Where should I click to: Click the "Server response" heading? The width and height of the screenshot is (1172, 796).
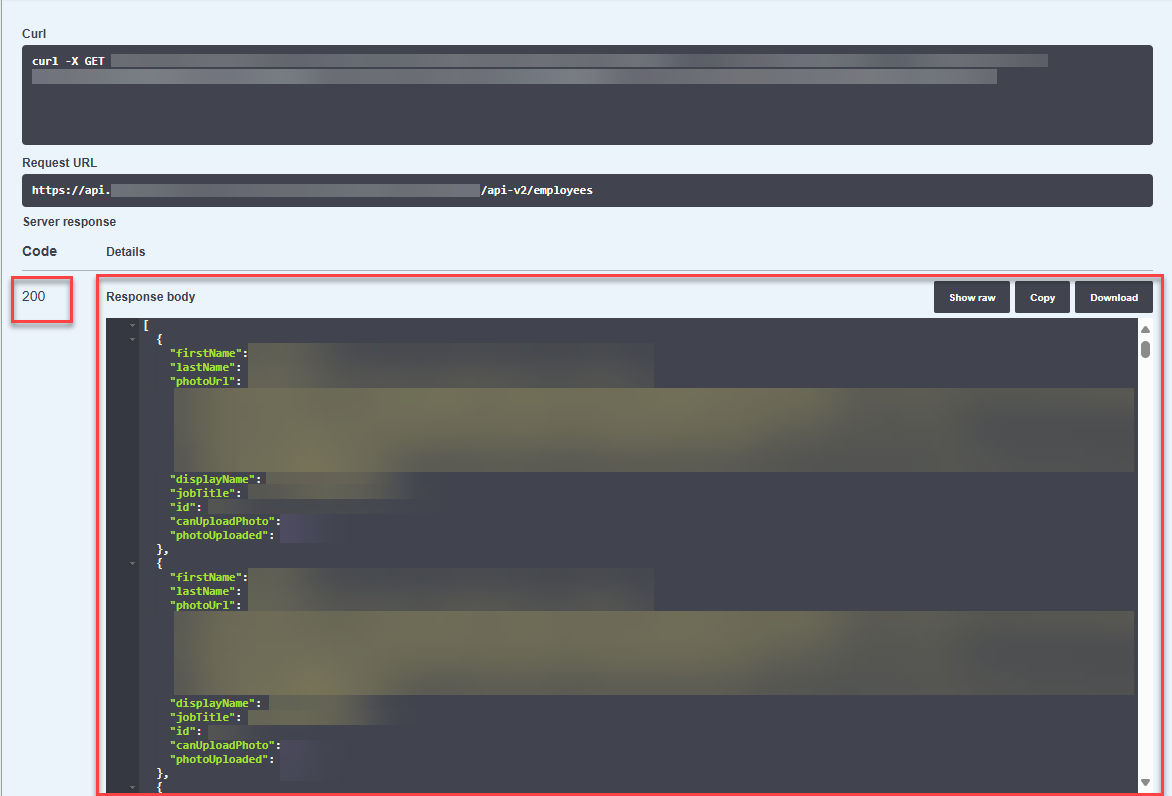tap(70, 222)
